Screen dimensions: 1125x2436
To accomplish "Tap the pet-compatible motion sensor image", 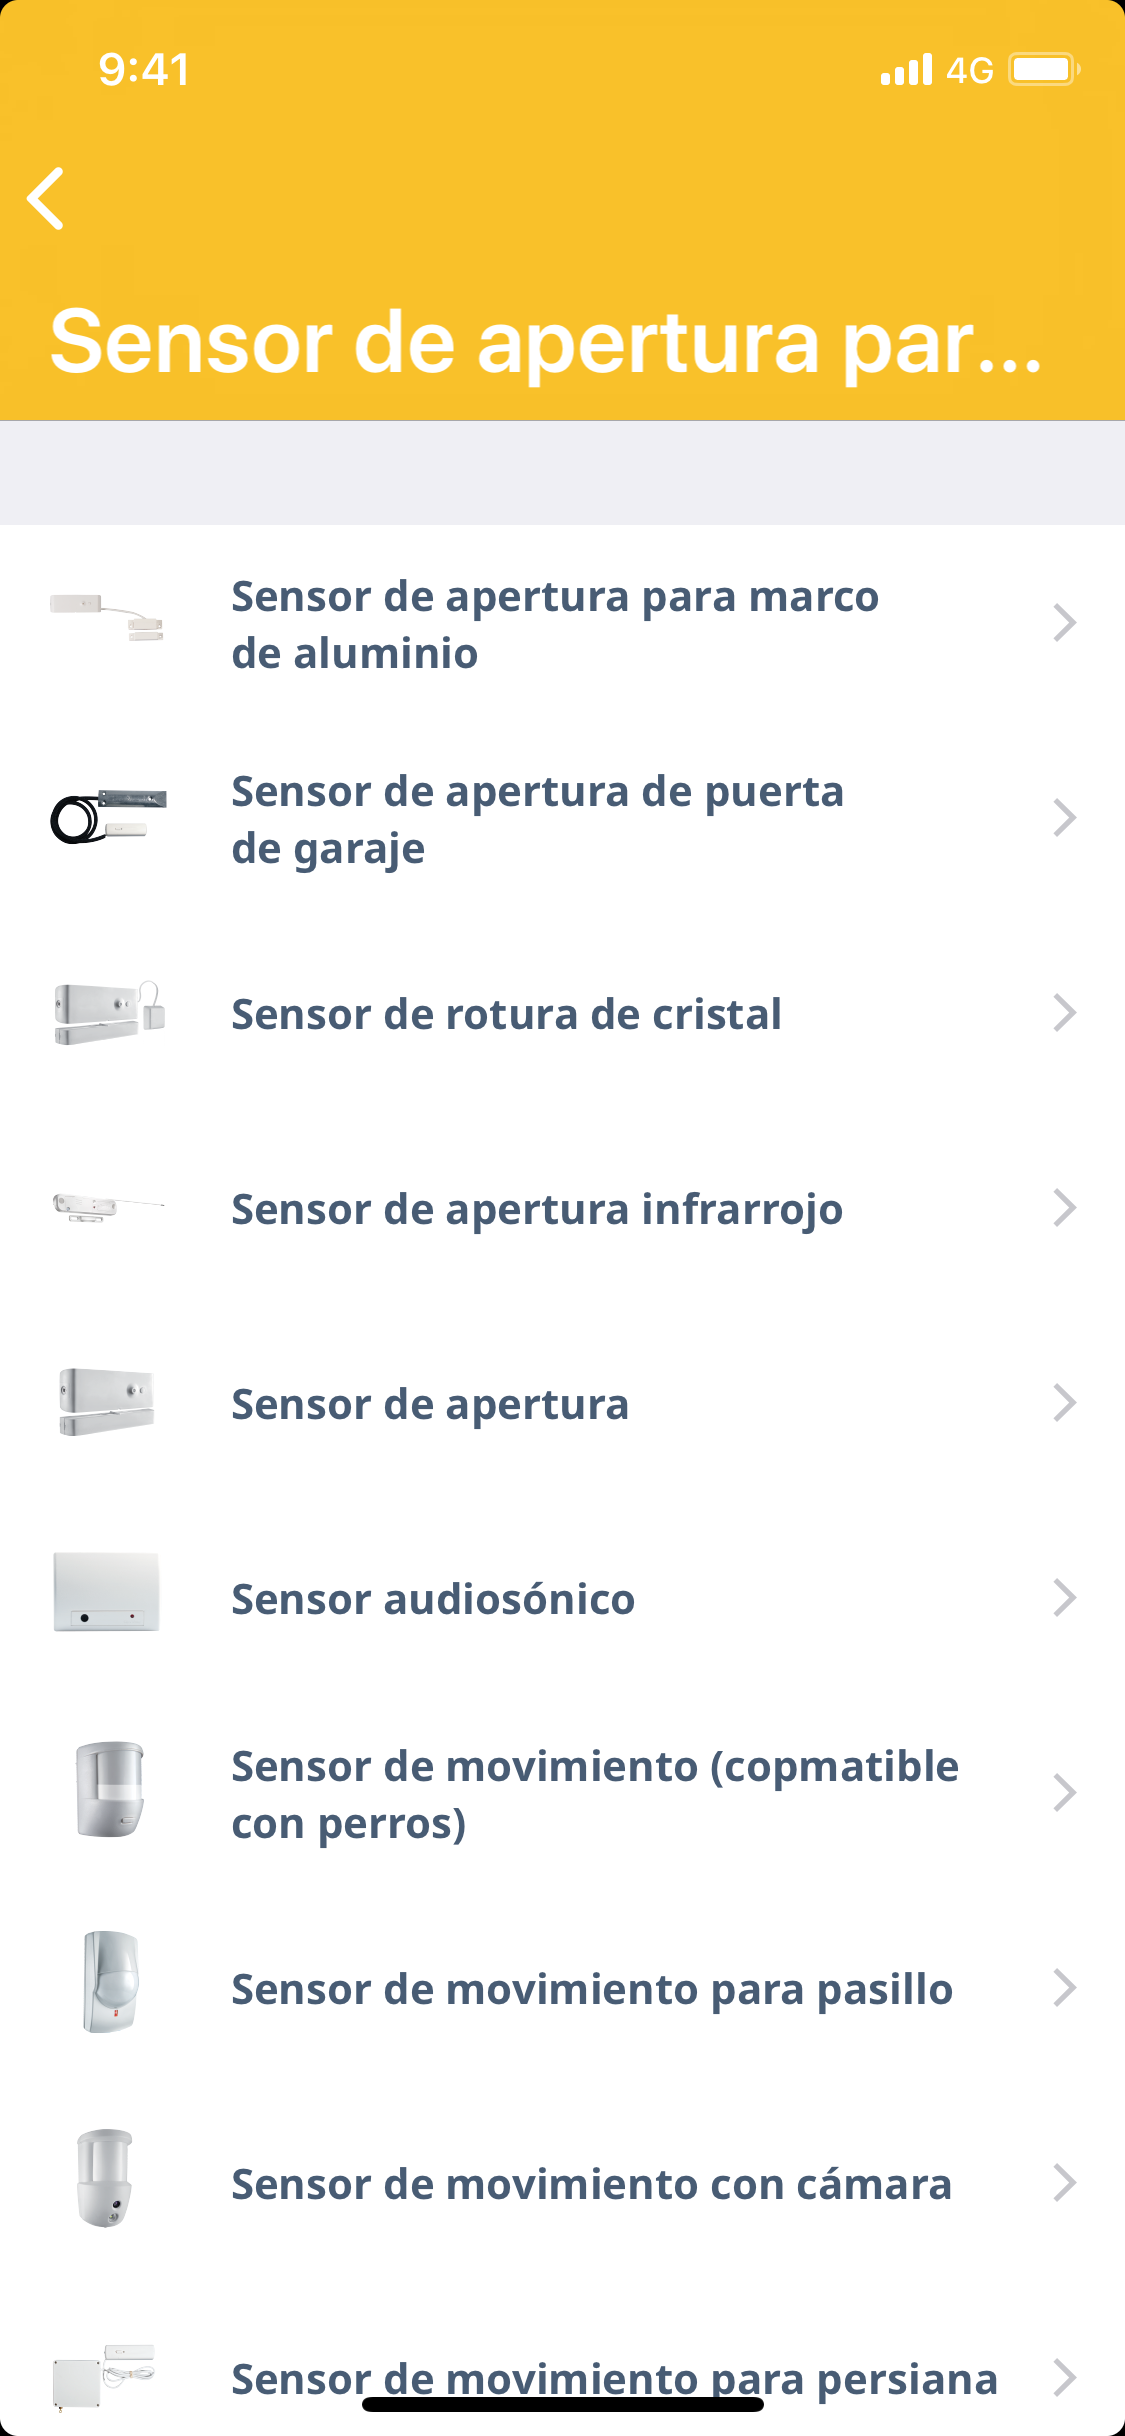I will click(x=110, y=1790).
